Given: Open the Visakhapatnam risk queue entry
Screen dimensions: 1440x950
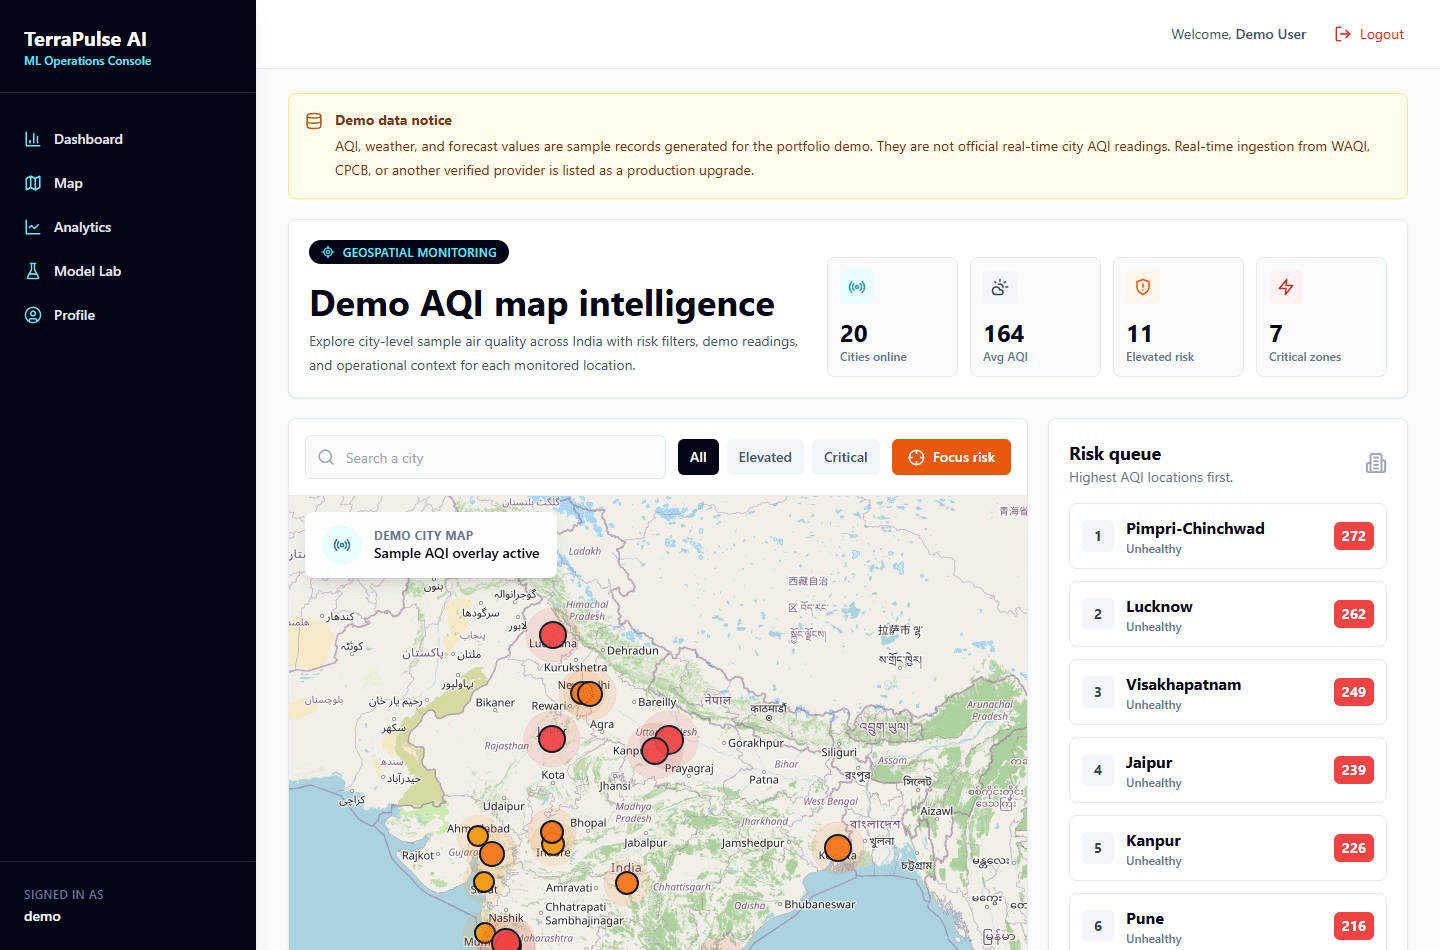Looking at the screenshot, I should pos(1228,692).
